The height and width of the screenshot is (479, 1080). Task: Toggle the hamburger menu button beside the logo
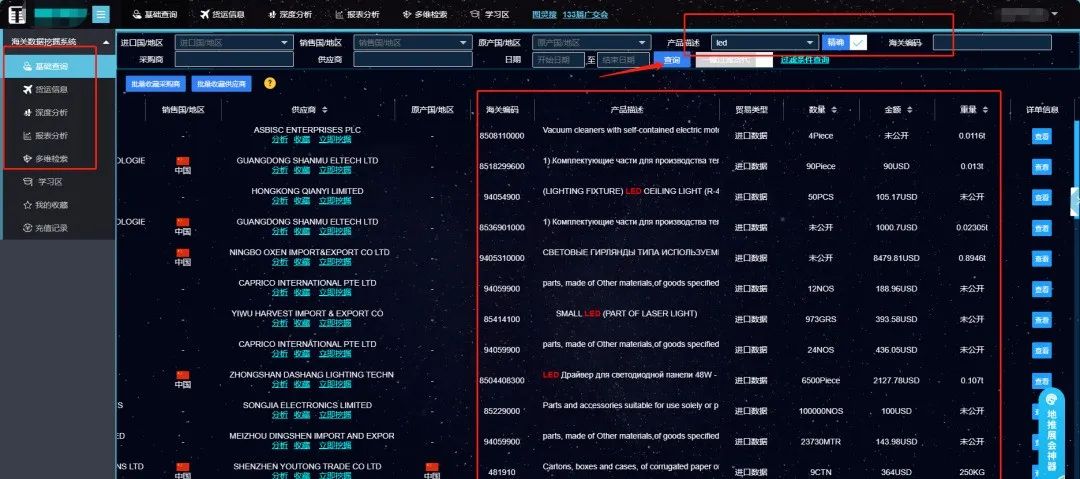[101, 14]
